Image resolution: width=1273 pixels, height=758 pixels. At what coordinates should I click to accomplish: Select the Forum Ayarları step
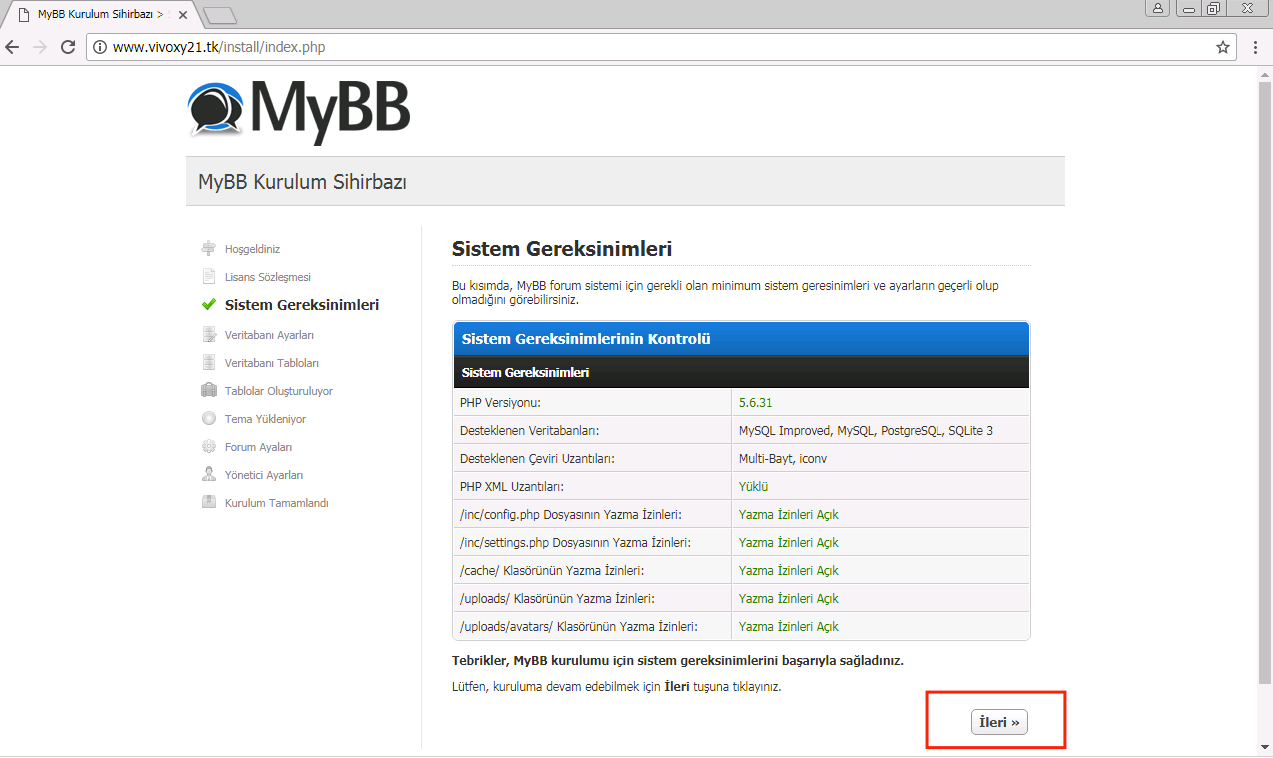tap(259, 447)
